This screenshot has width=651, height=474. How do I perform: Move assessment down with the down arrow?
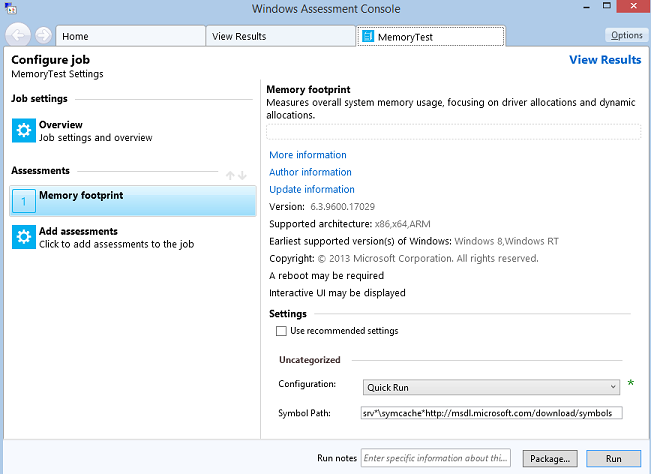[242, 176]
